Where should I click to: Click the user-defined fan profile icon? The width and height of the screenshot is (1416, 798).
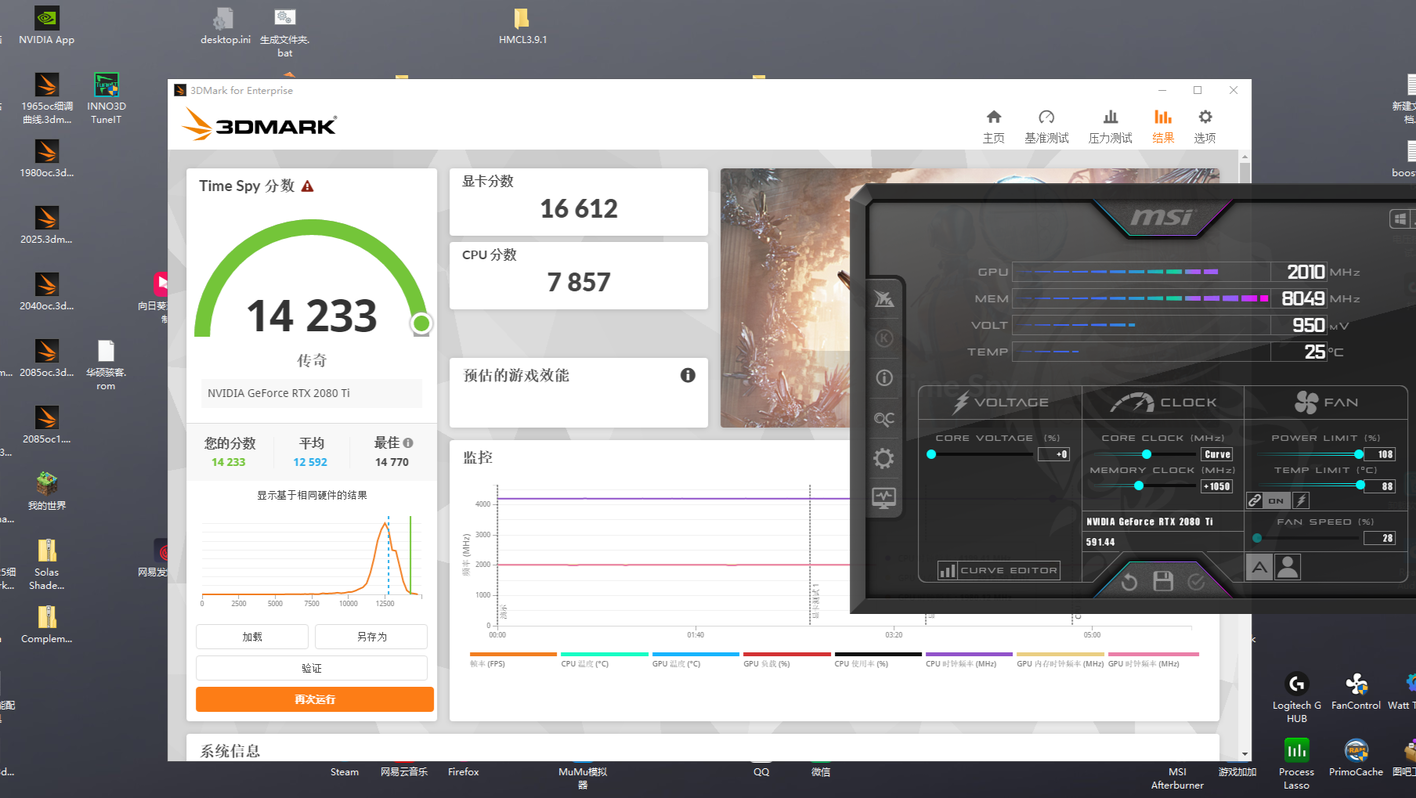1288,568
